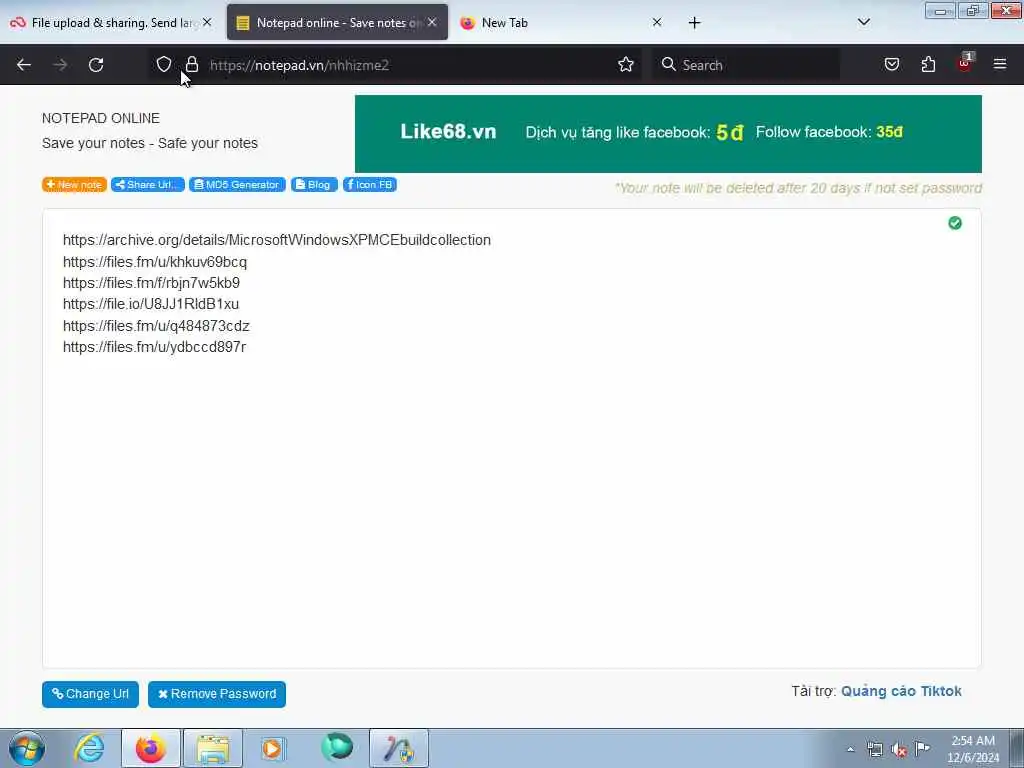Click the Like68.vn banner ad
1024x768 pixels.
tap(668, 134)
